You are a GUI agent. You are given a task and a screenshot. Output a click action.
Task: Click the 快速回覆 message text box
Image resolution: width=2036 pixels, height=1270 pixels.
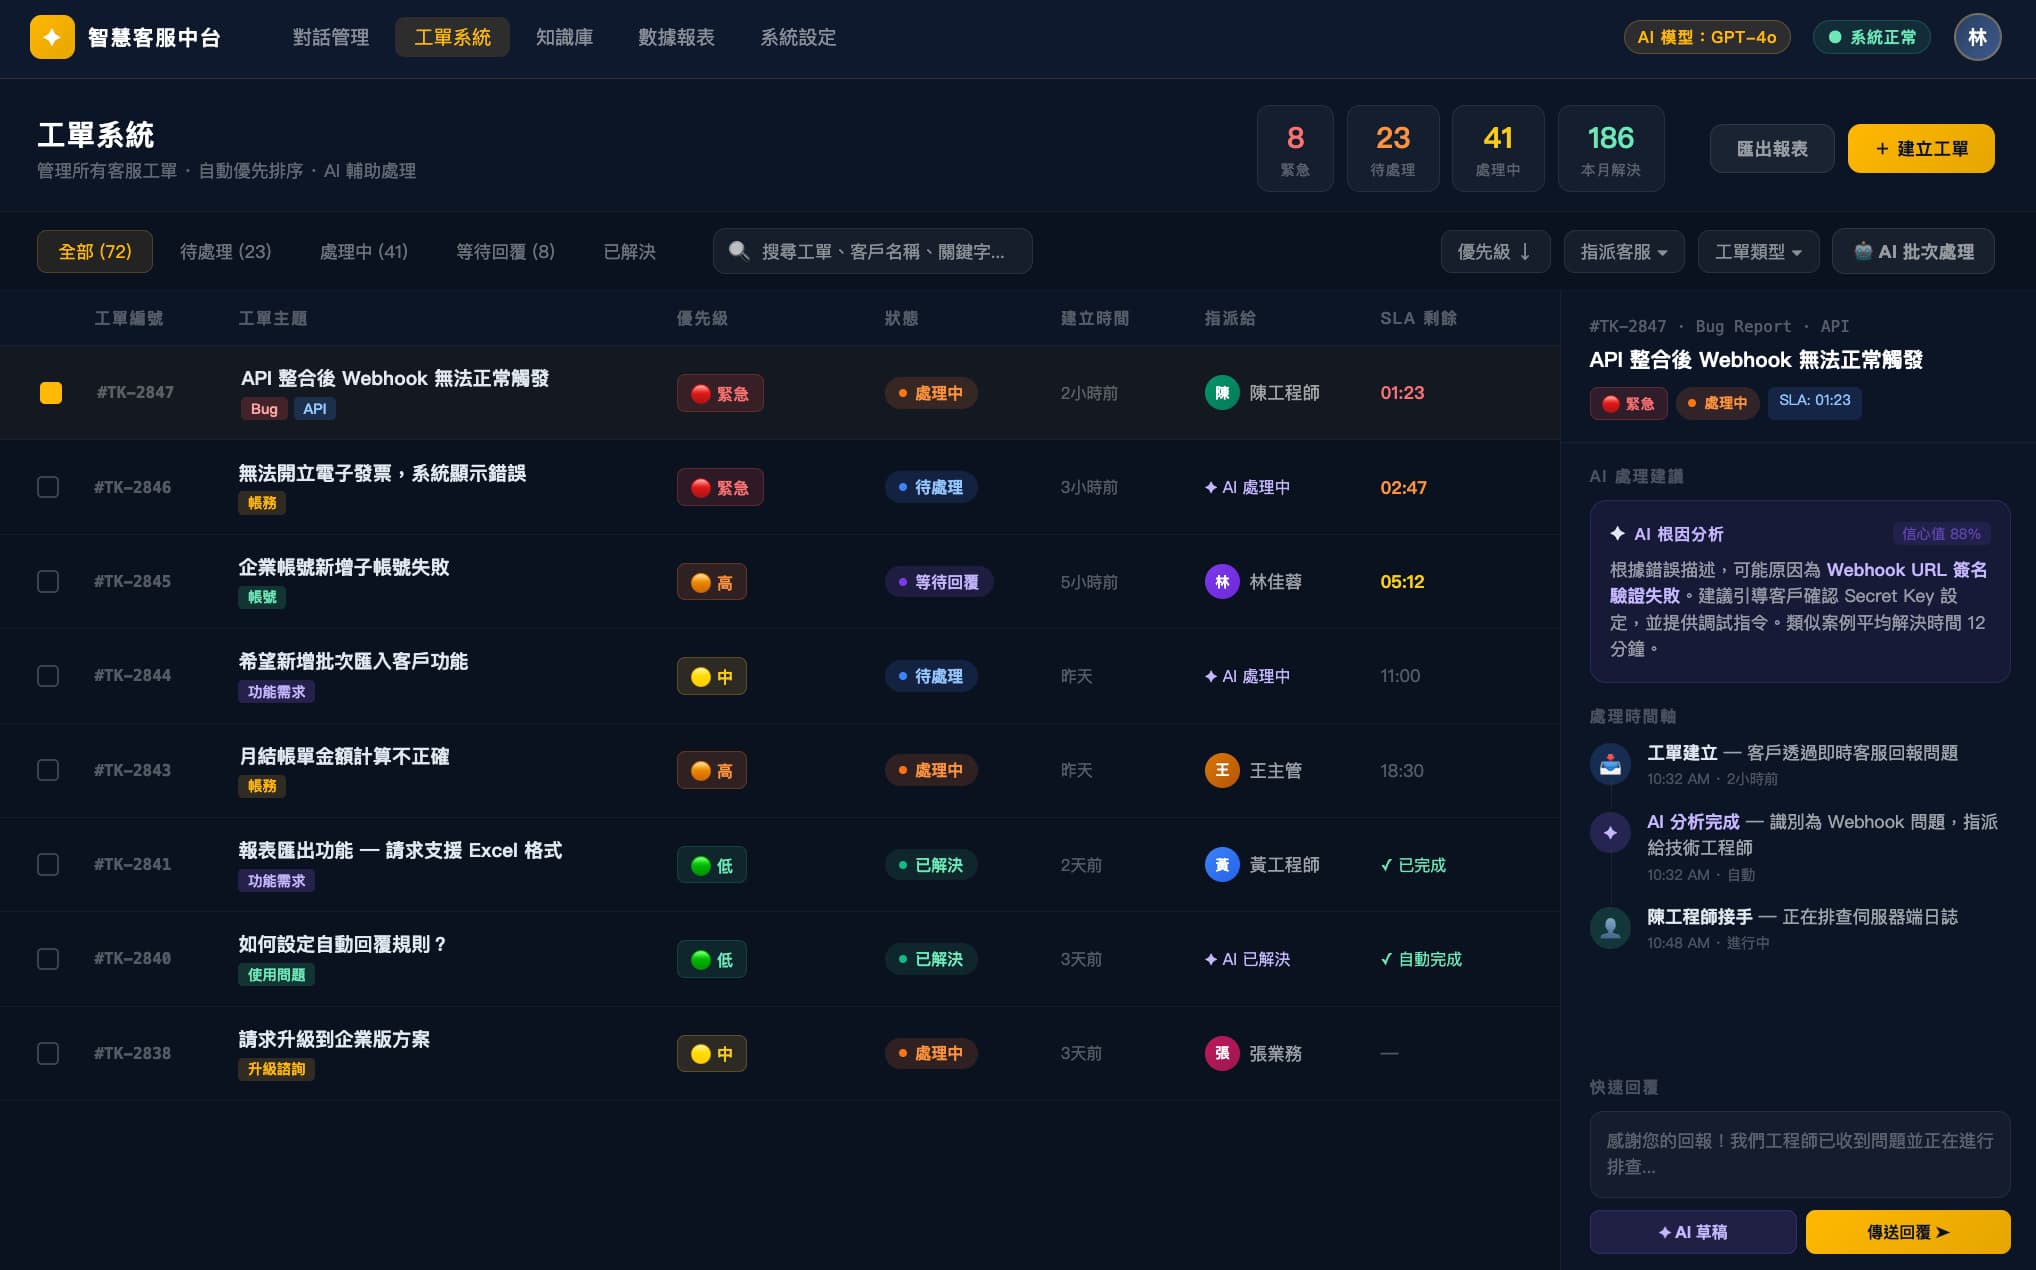(x=1798, y=1153)
